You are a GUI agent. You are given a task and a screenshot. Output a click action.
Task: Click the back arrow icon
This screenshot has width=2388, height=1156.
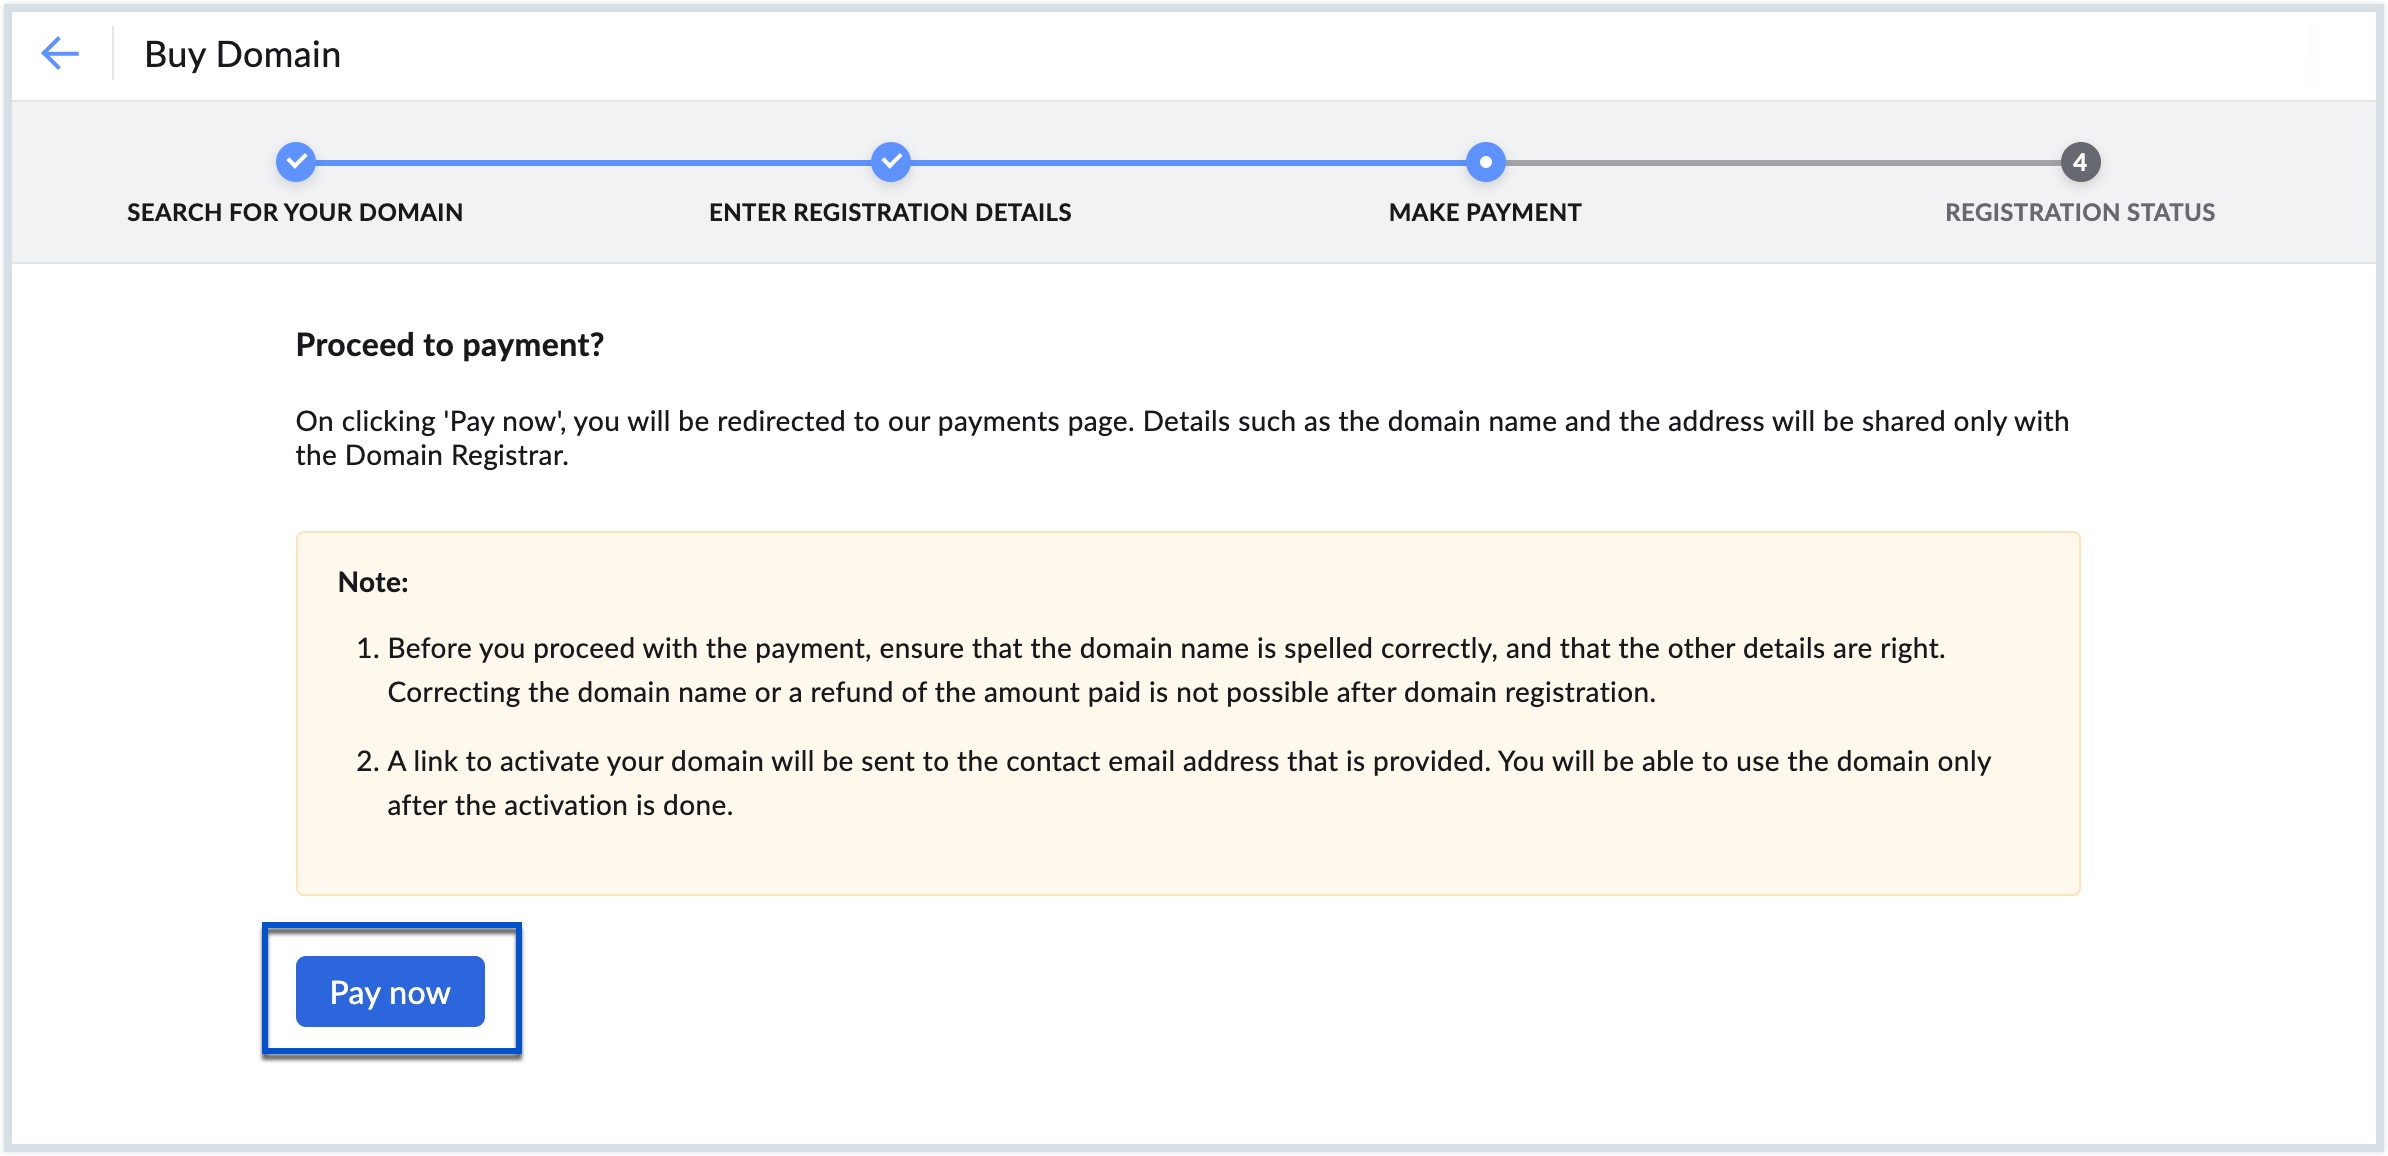tap(60, 53)
